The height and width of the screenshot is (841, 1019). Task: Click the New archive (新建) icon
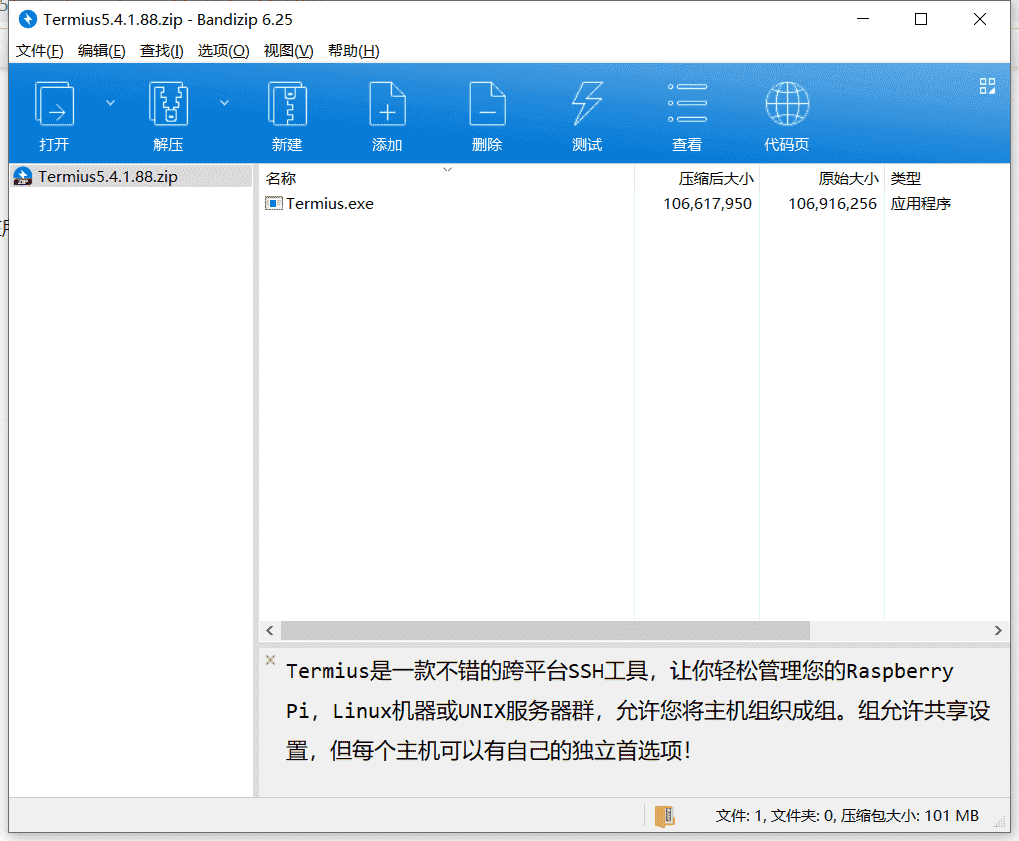click(x=287, y=104)
